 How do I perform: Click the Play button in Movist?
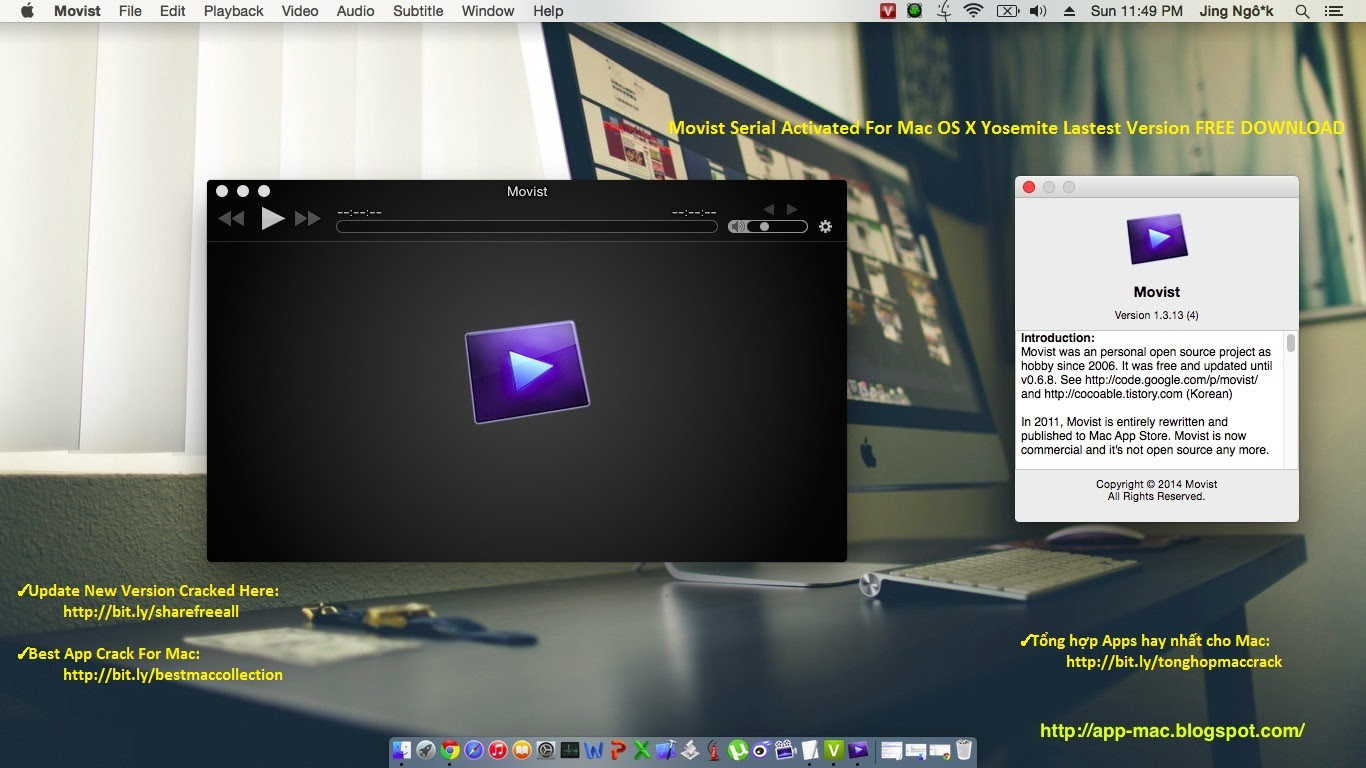[273, 218]
